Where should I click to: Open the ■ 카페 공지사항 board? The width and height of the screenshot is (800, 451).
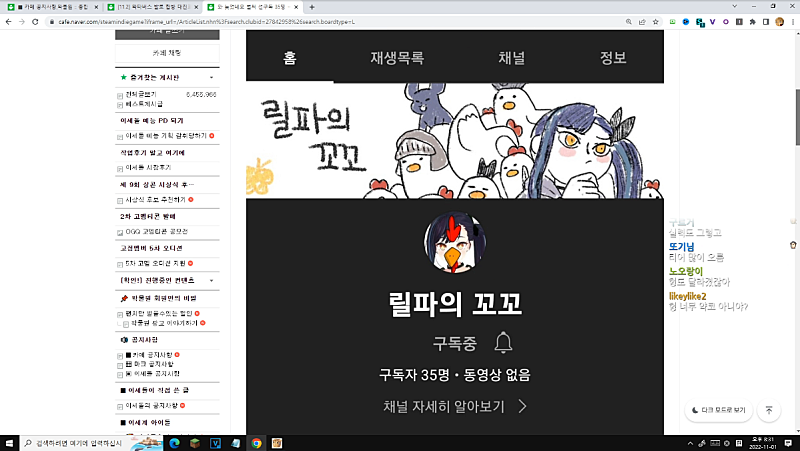coord(149,355)
